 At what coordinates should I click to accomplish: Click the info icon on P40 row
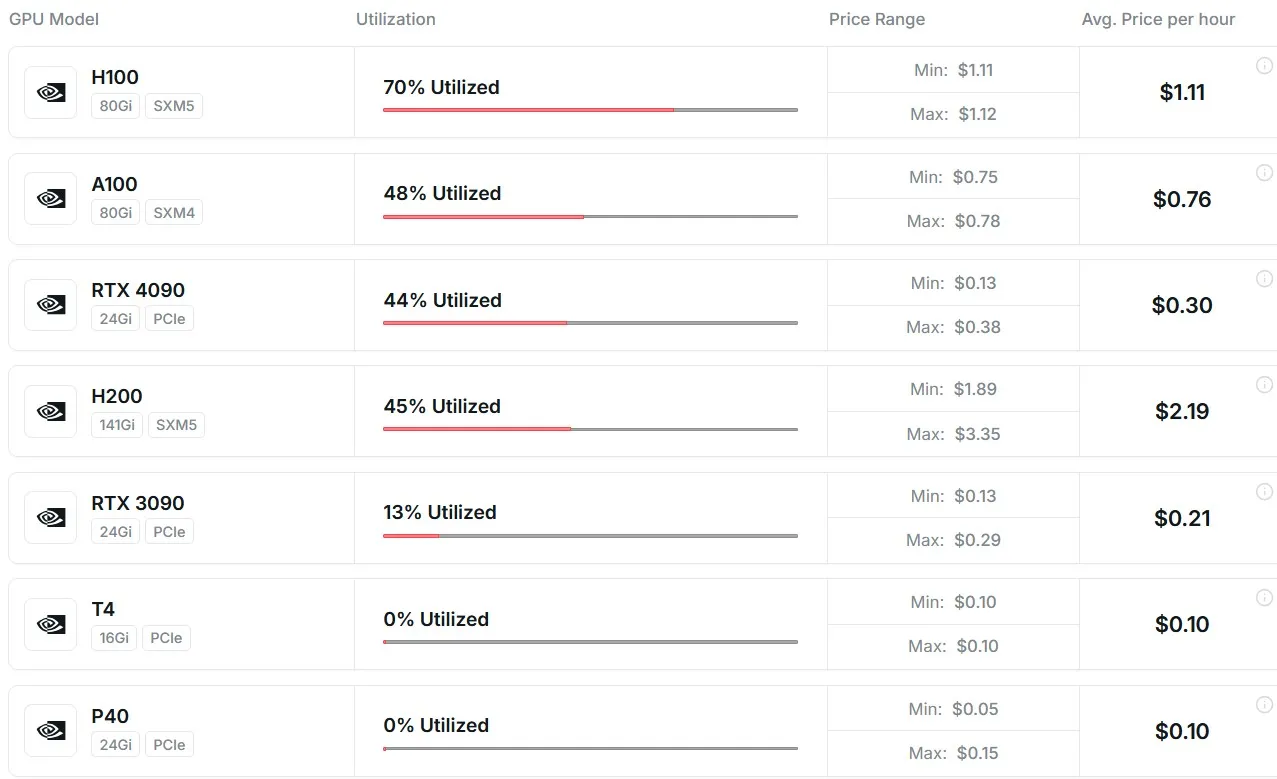[x=1264, y=704]
